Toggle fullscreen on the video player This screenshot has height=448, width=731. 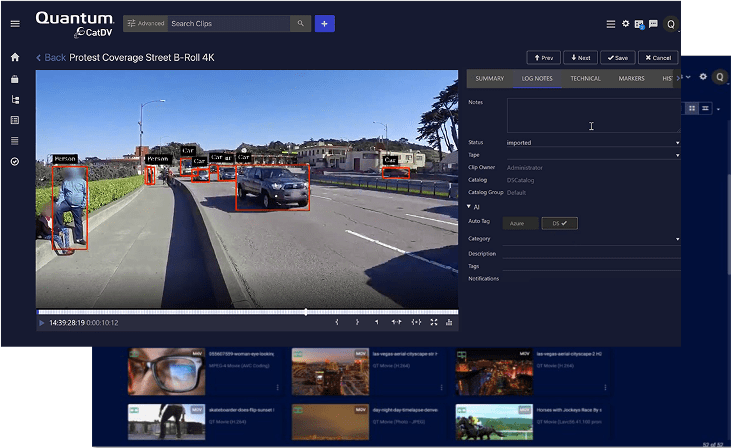pos(434,322)
